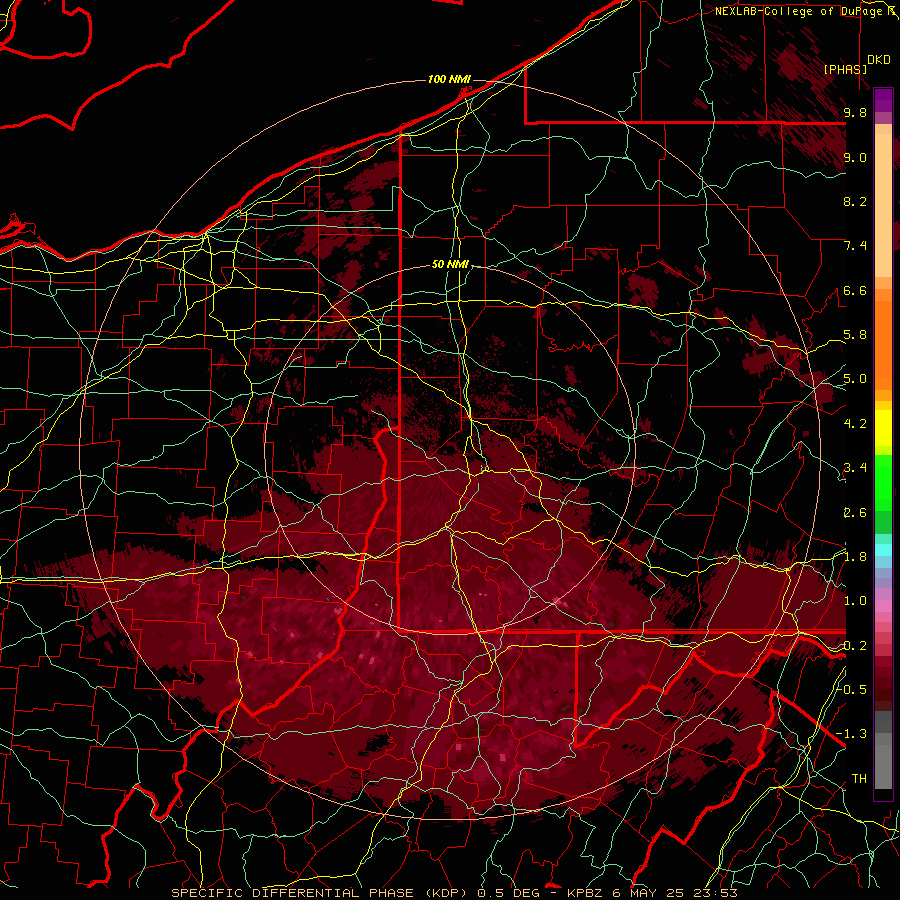Click the 9.8 value on the legend
This screenshot has width=900, height=900.
pos(855,112)
